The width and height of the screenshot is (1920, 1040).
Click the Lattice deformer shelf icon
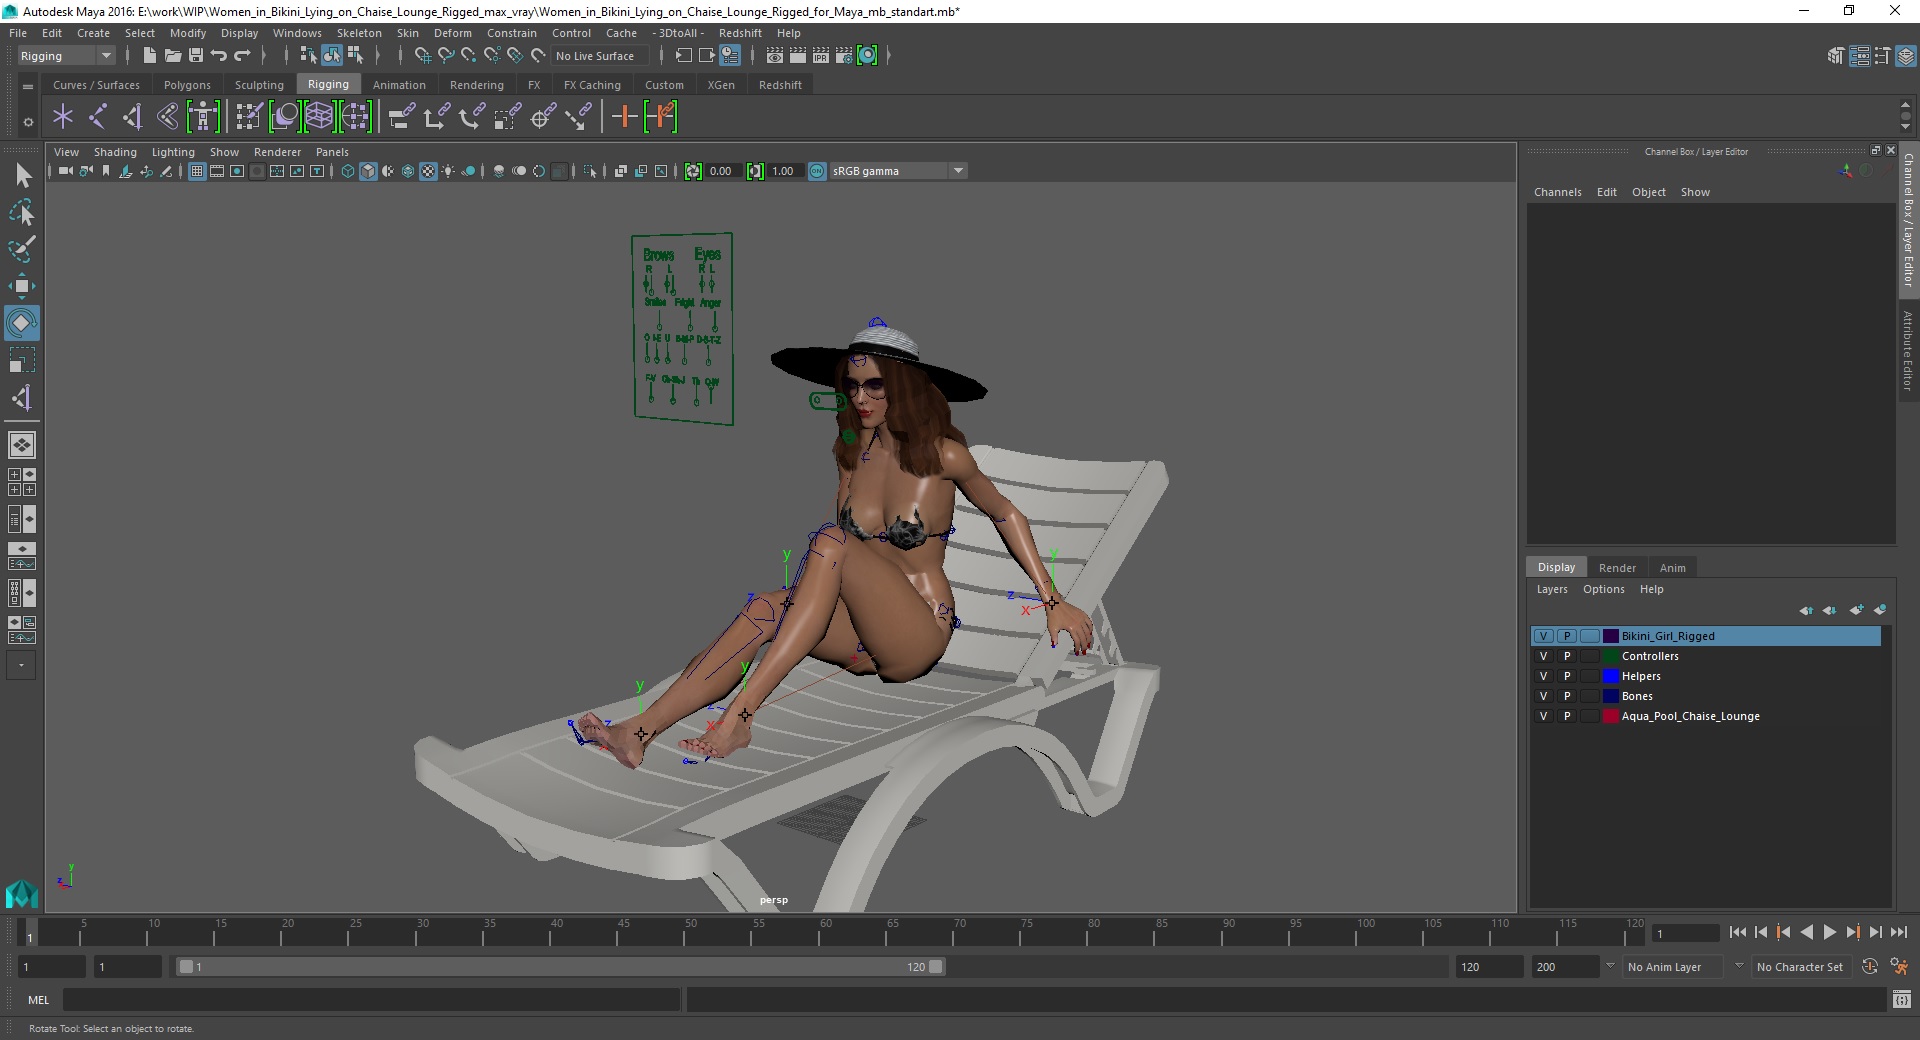point(319,117)
